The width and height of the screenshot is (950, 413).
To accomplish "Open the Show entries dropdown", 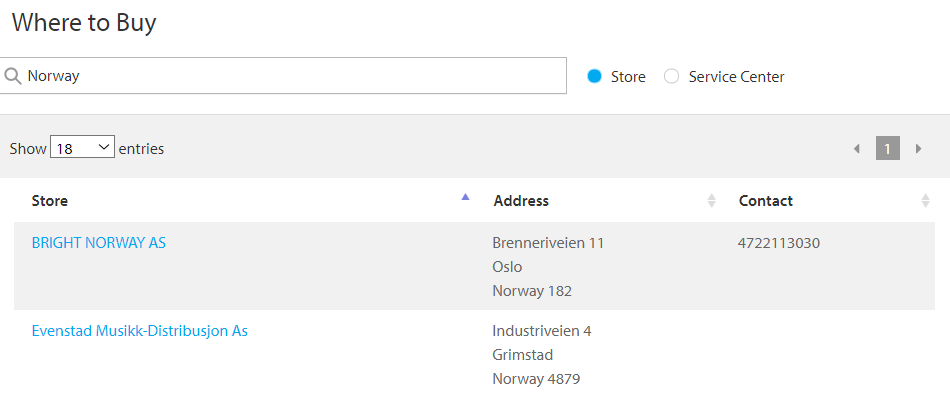I will 82,147.
